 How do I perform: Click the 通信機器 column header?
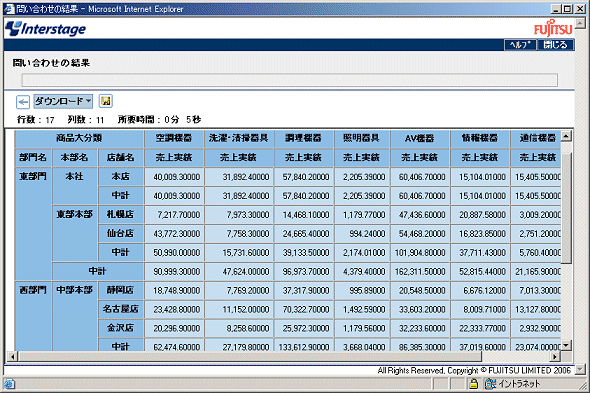pos(536,138)
